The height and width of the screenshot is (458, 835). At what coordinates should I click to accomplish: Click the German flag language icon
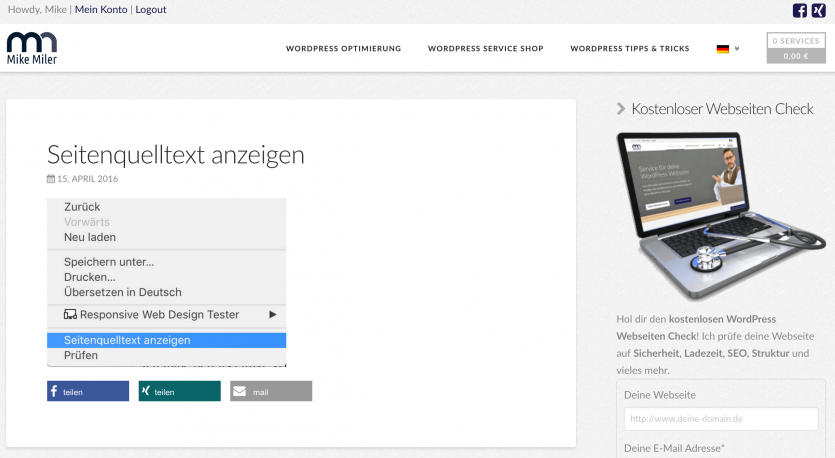[723, 49]
